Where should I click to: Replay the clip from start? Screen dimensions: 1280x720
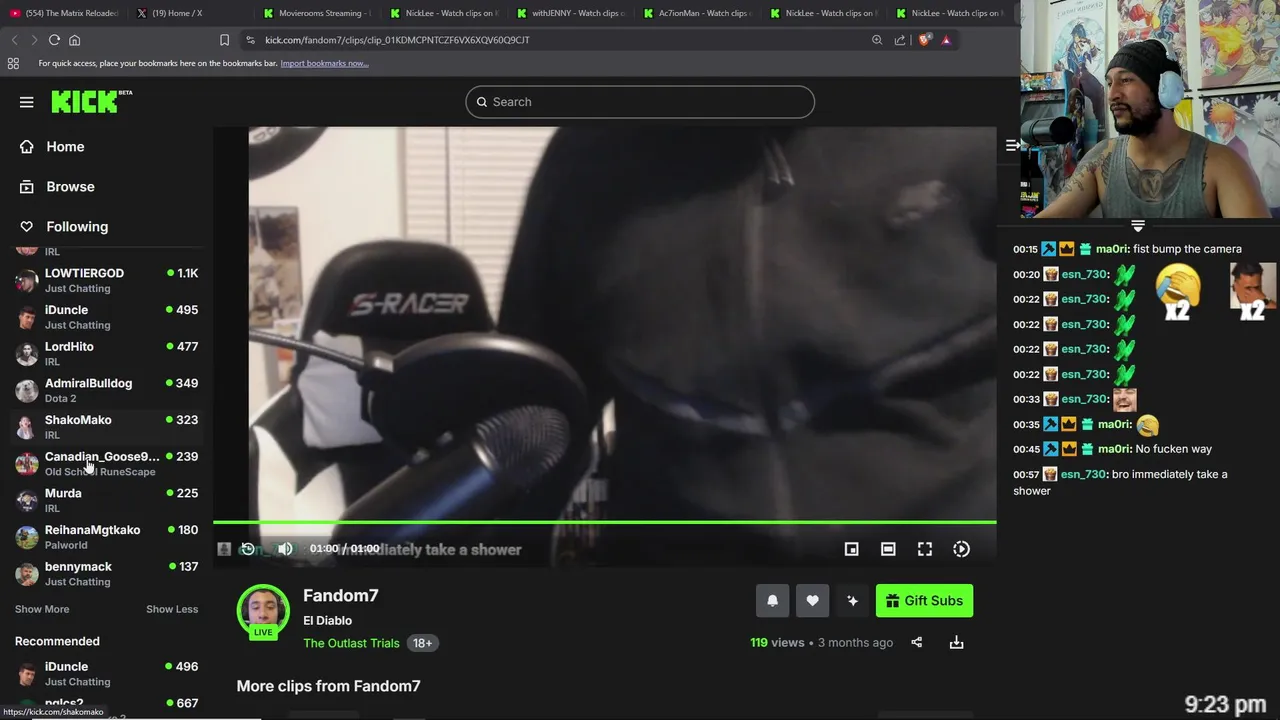point(248,549)
